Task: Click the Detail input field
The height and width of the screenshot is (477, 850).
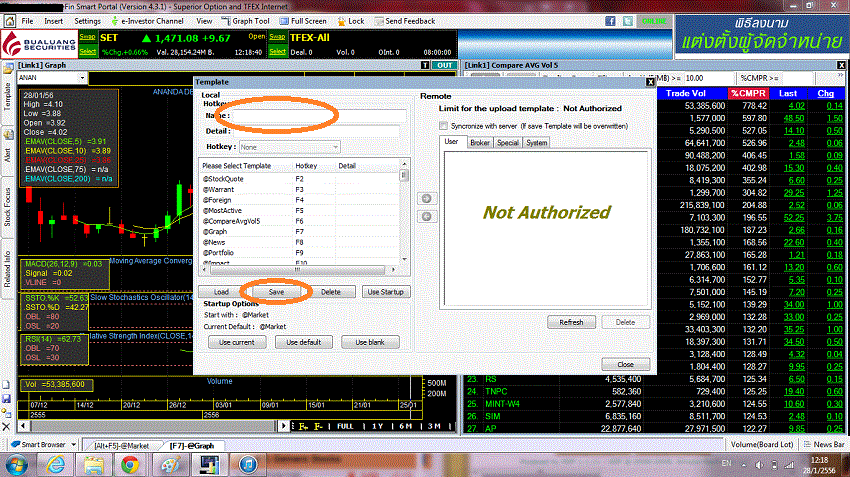Action: tap(317, 131)
